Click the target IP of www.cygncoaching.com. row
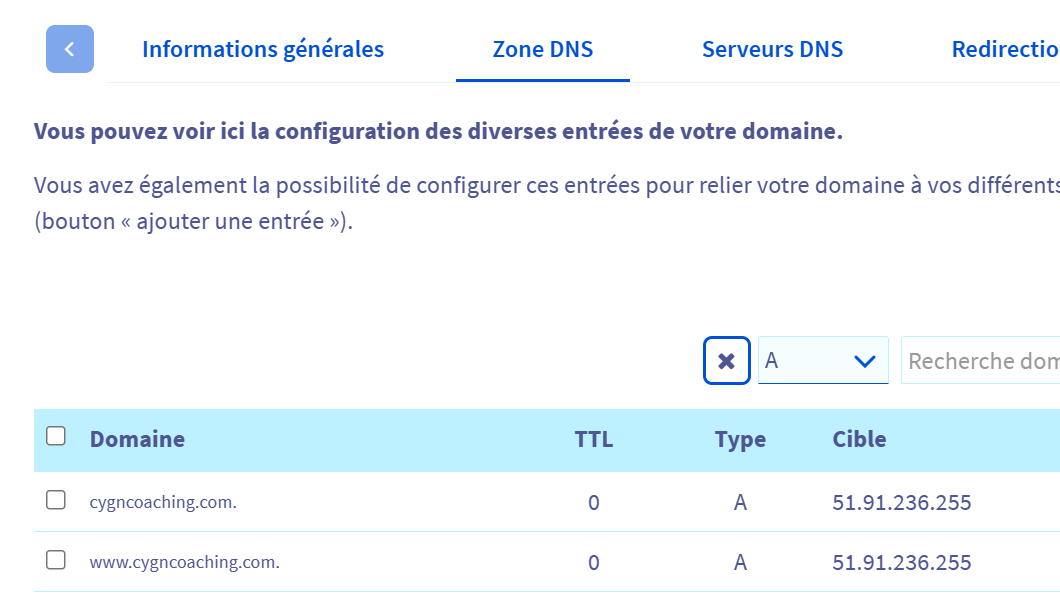 click(901, 562)
